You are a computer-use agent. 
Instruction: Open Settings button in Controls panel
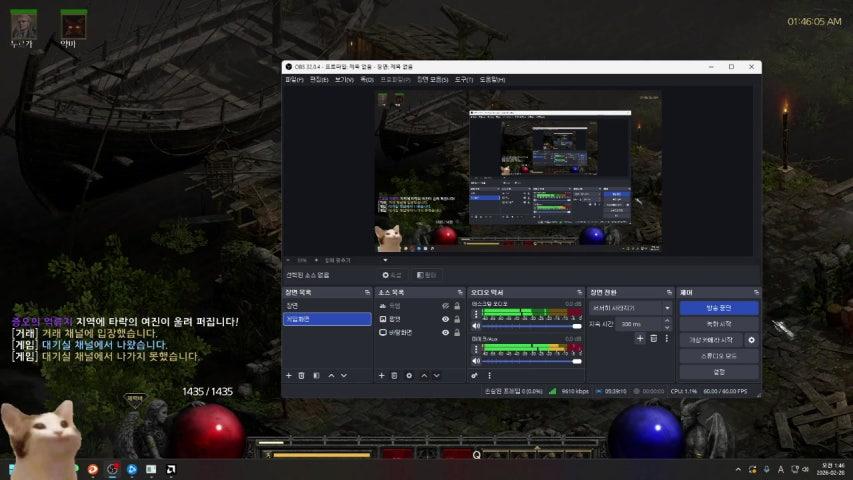(719, 372)
